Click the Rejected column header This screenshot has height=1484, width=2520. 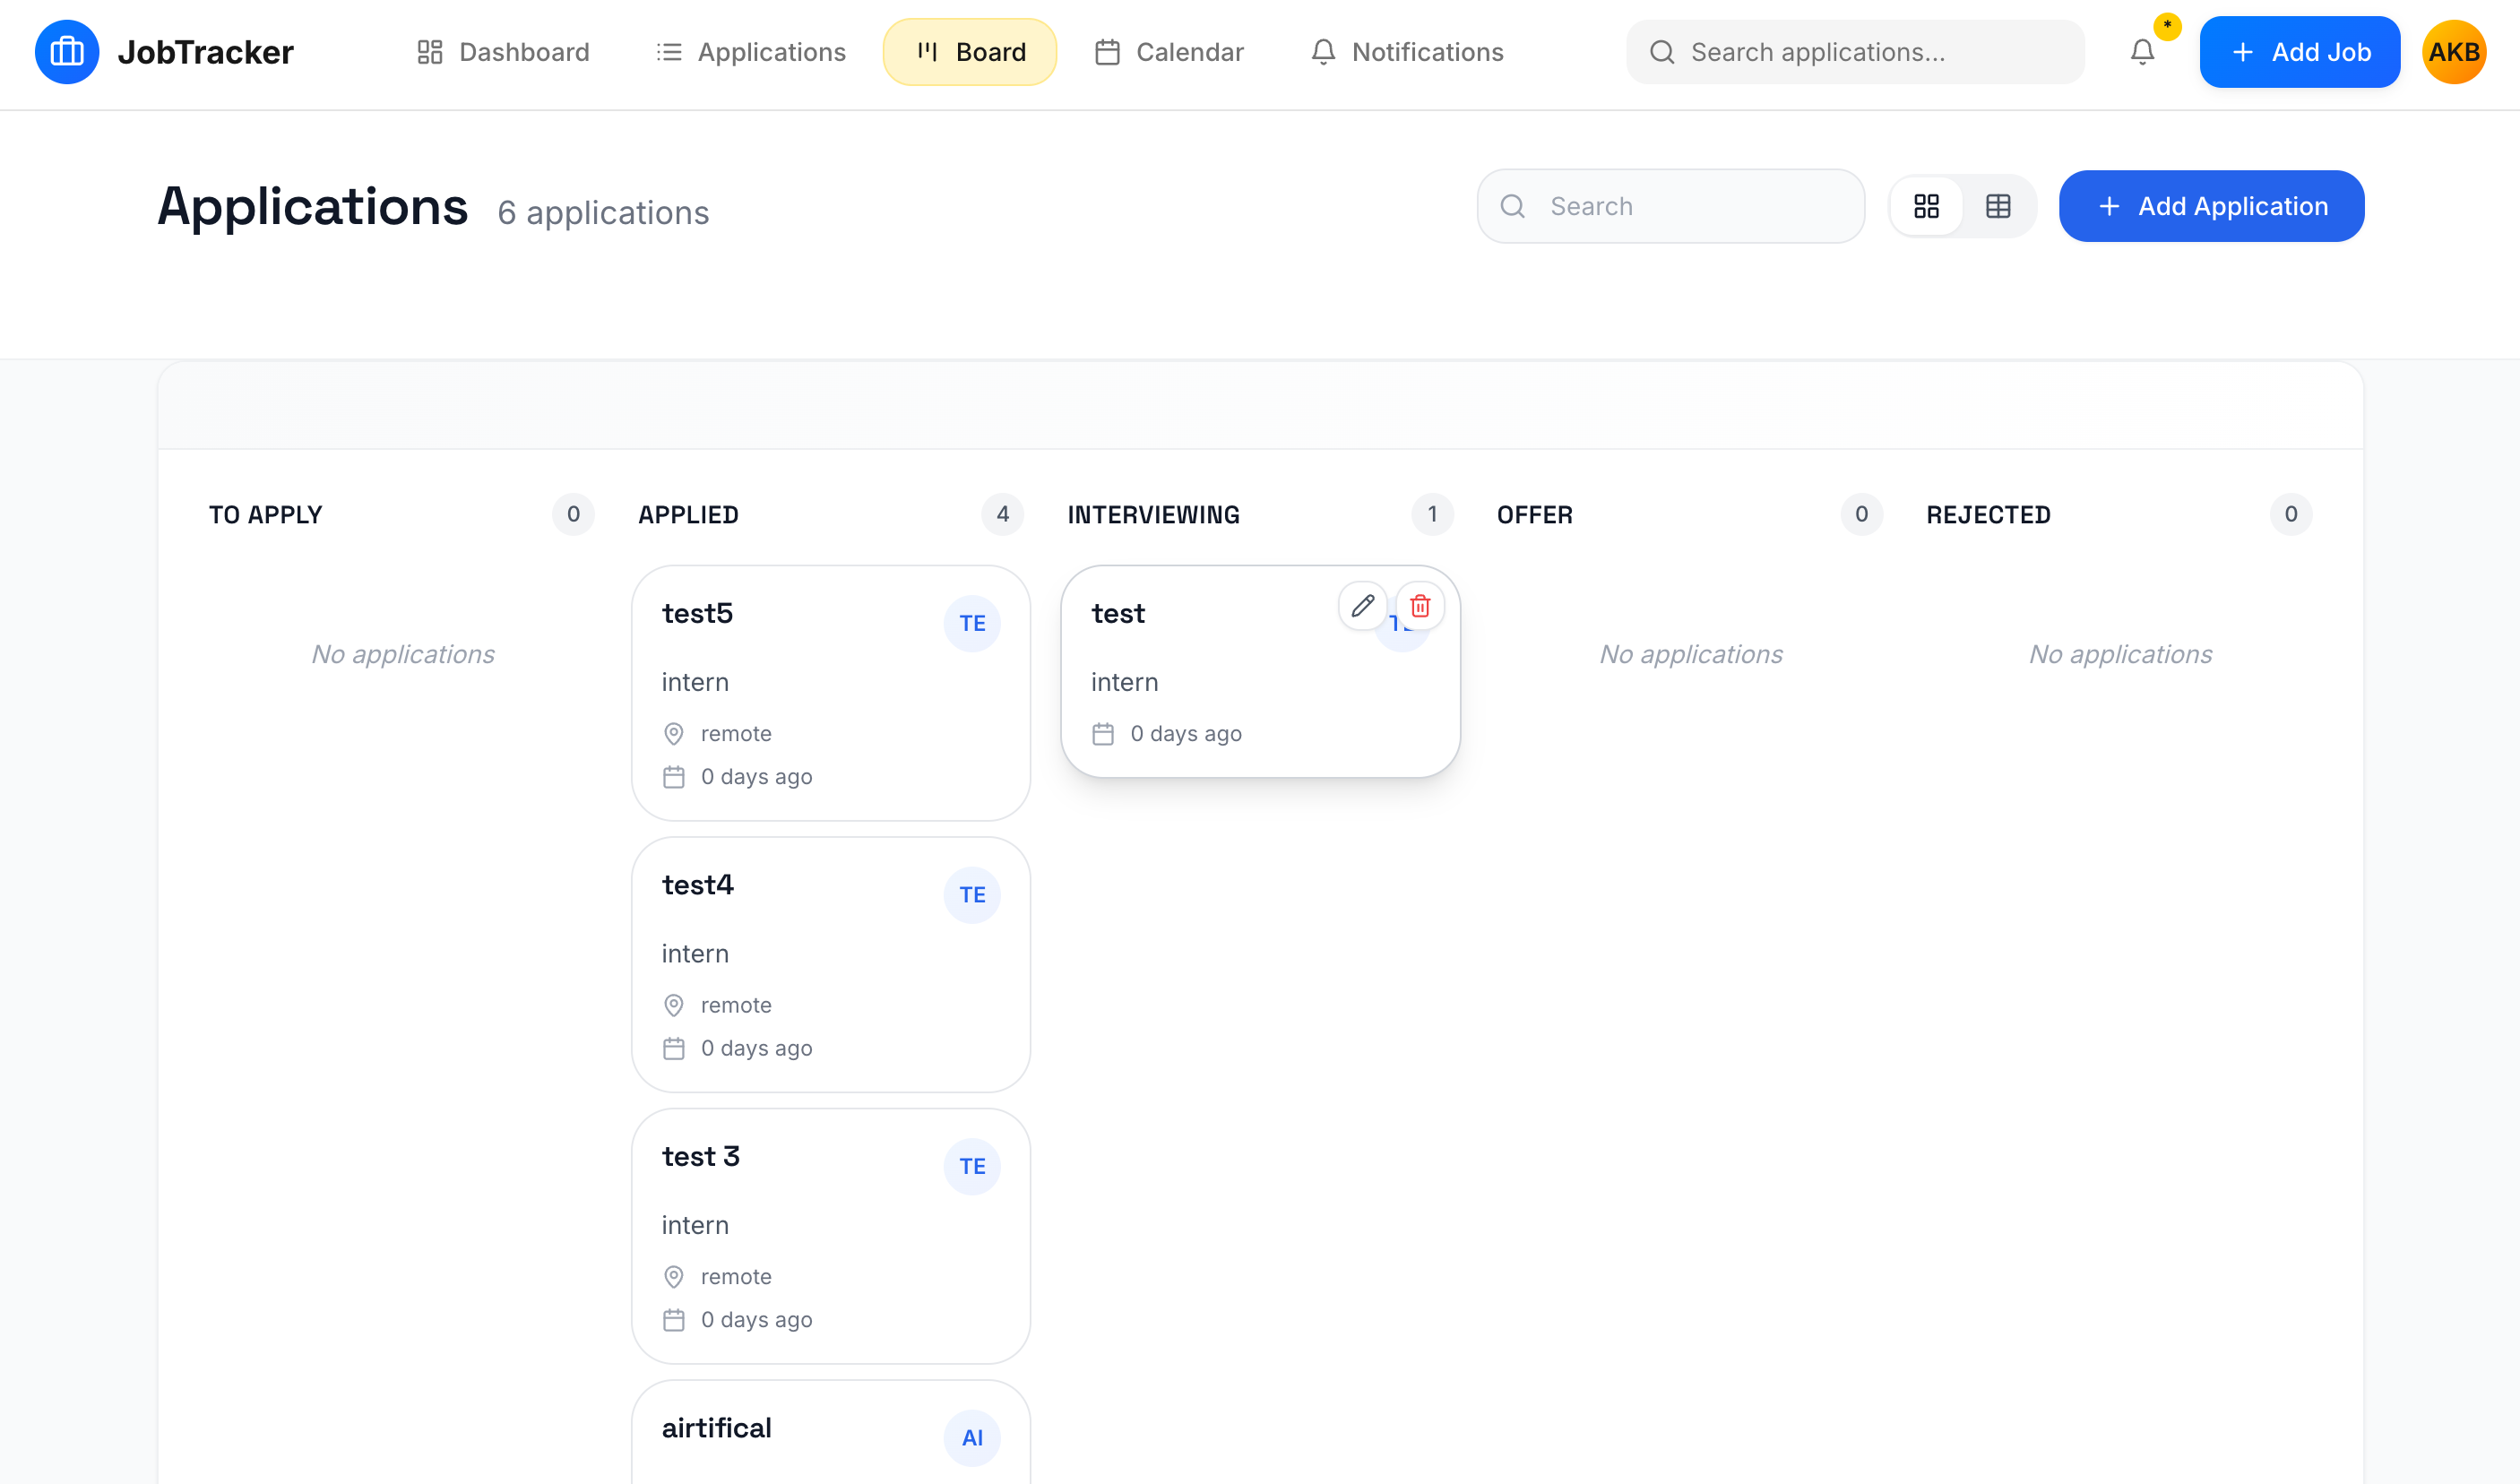point(1989,515)
